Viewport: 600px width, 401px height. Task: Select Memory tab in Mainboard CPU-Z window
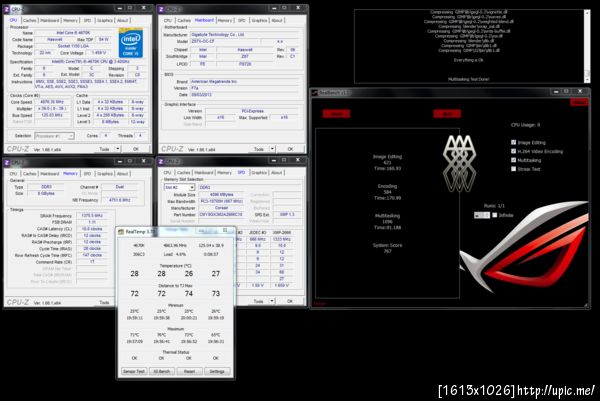(x=225, y=20)
